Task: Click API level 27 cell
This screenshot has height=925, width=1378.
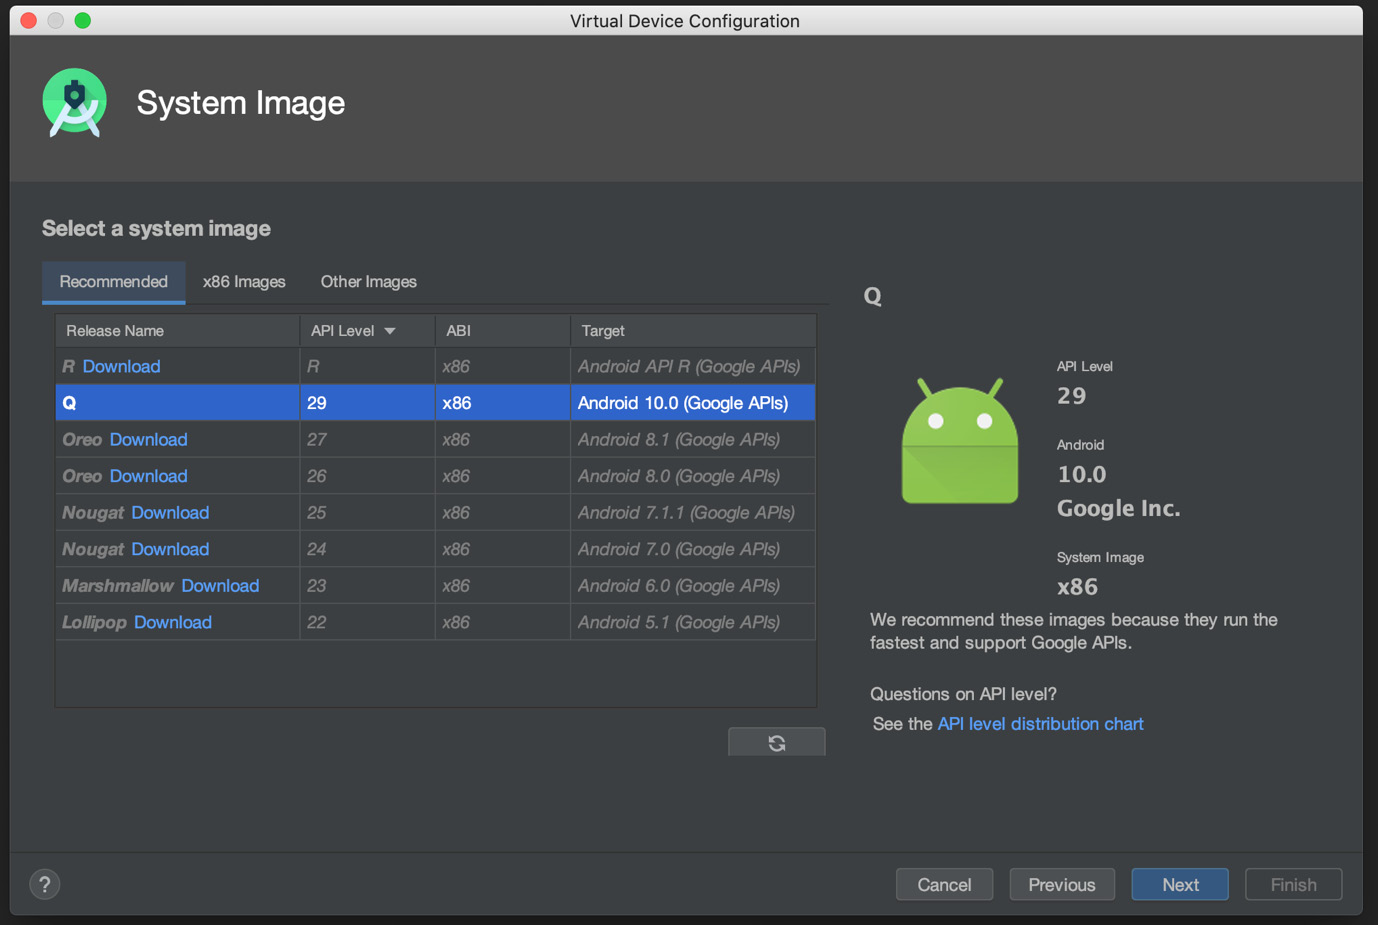Action: coord(367,439)
